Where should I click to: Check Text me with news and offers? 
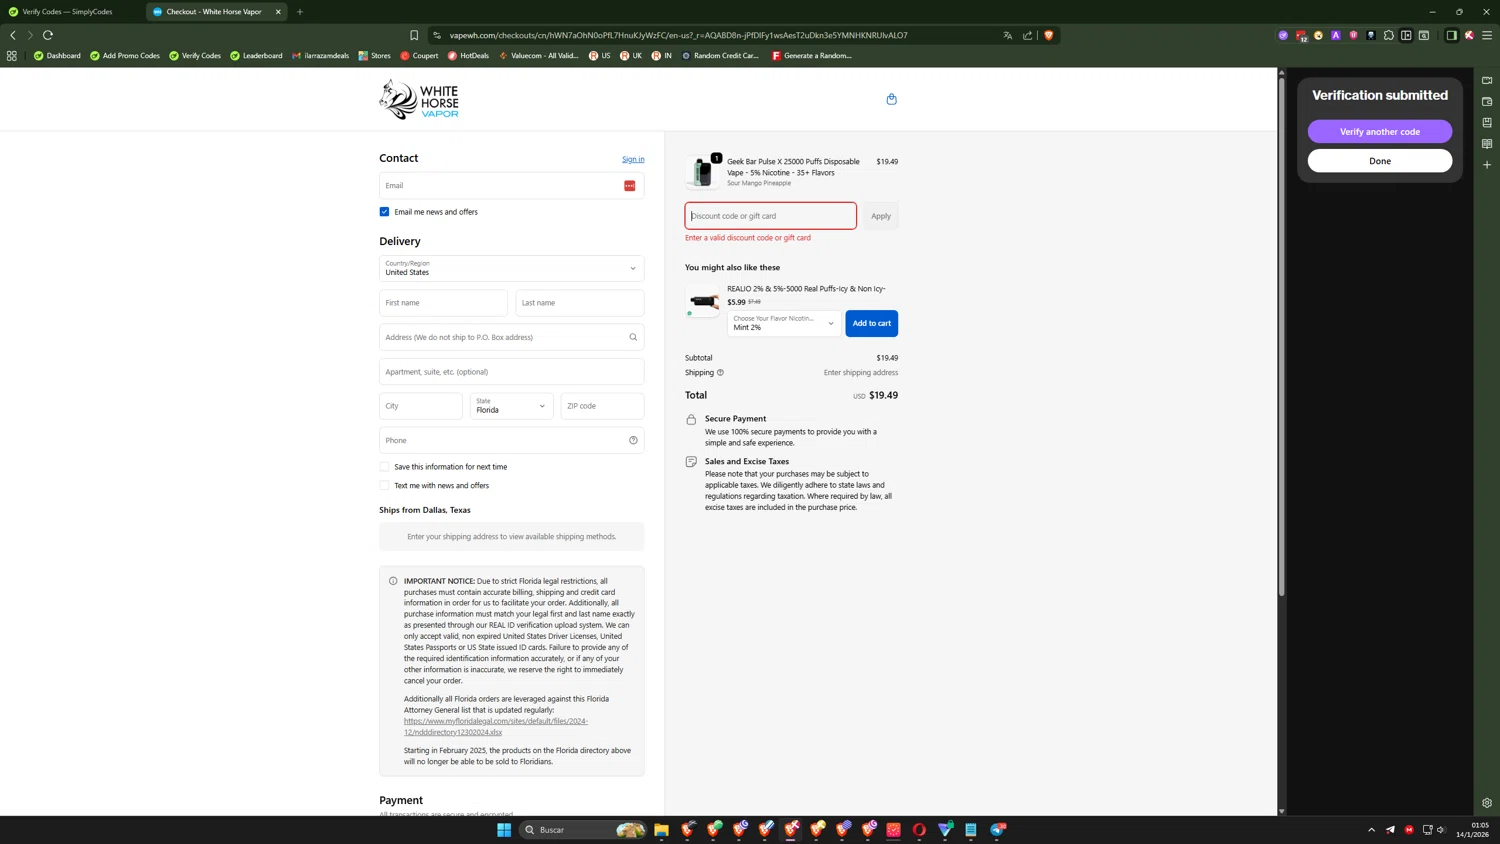[384, 486]
